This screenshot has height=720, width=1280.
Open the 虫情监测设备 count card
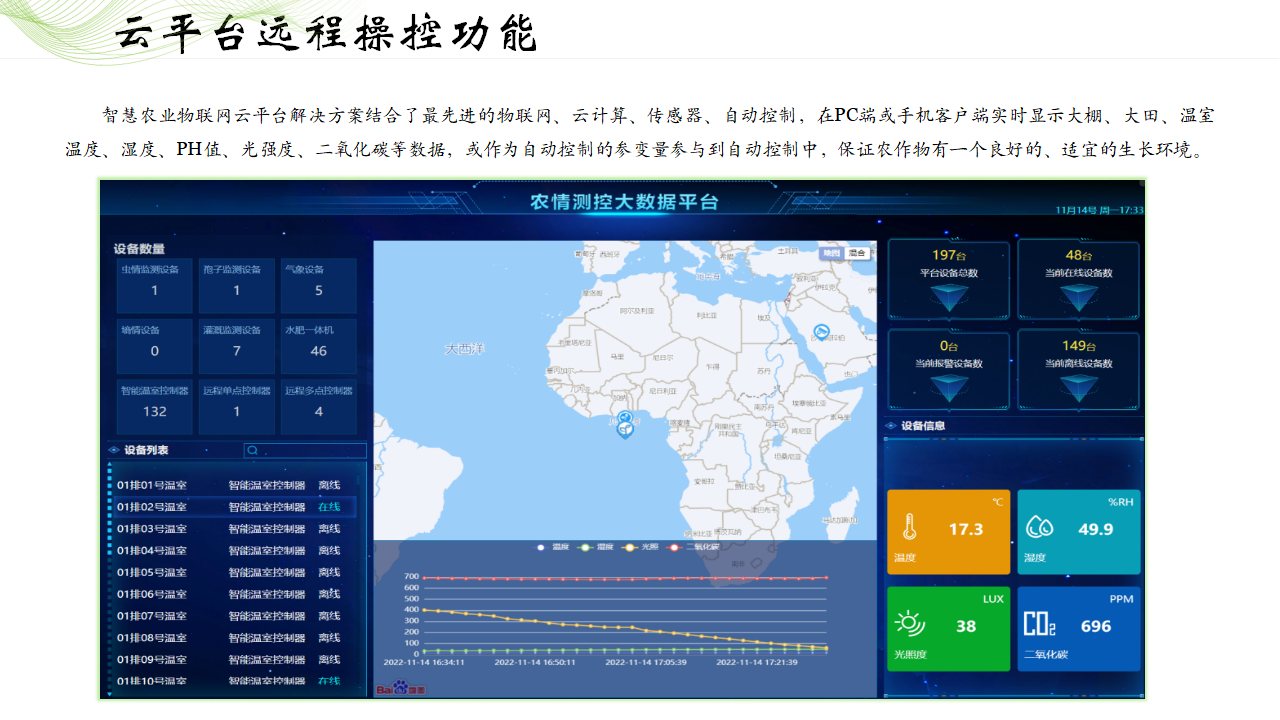tap(154, 286)
